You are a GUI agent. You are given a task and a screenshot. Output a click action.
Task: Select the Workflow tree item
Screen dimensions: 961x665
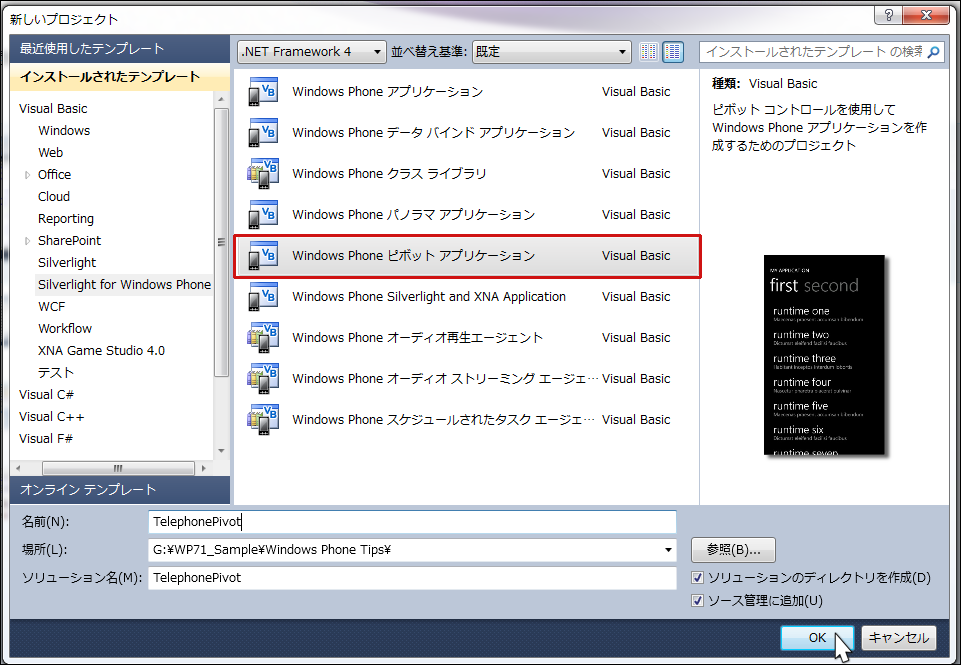coord(65,329)
